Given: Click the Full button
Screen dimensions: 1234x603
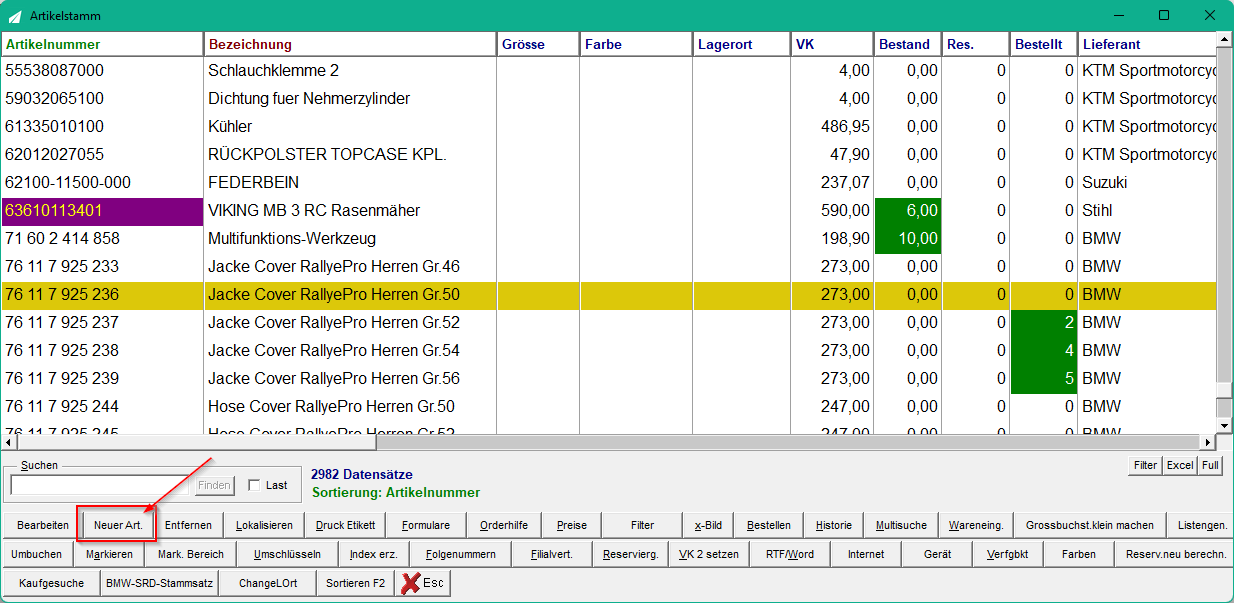Looking at the screenshot, I should click(1210, 465).
